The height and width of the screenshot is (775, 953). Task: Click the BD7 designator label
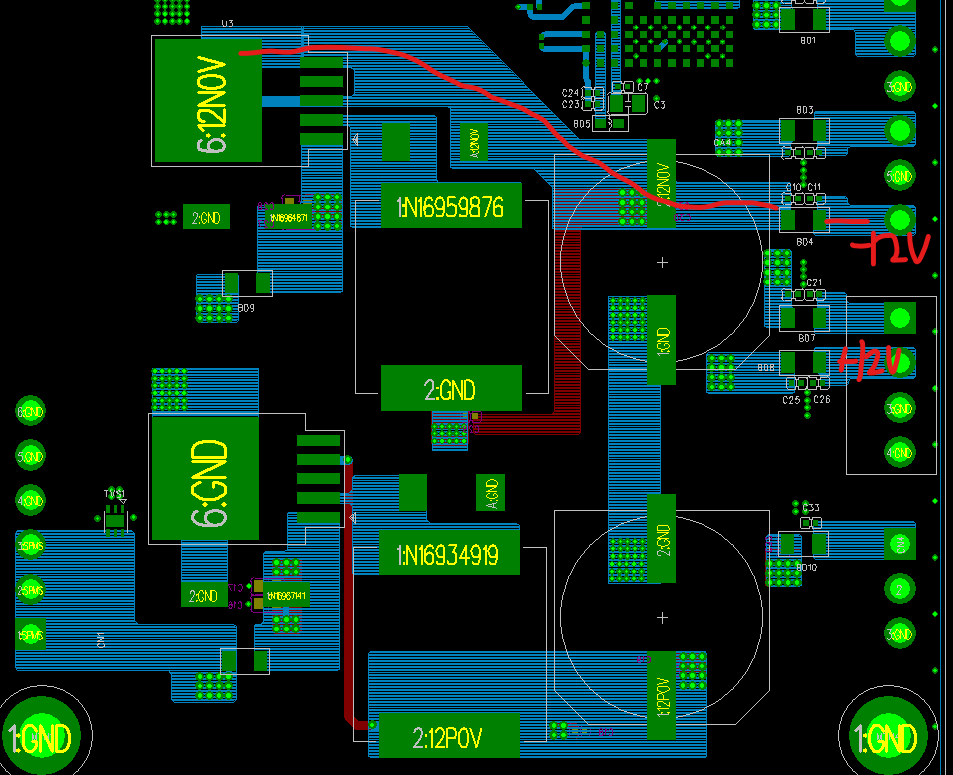[x=807, y=338]
